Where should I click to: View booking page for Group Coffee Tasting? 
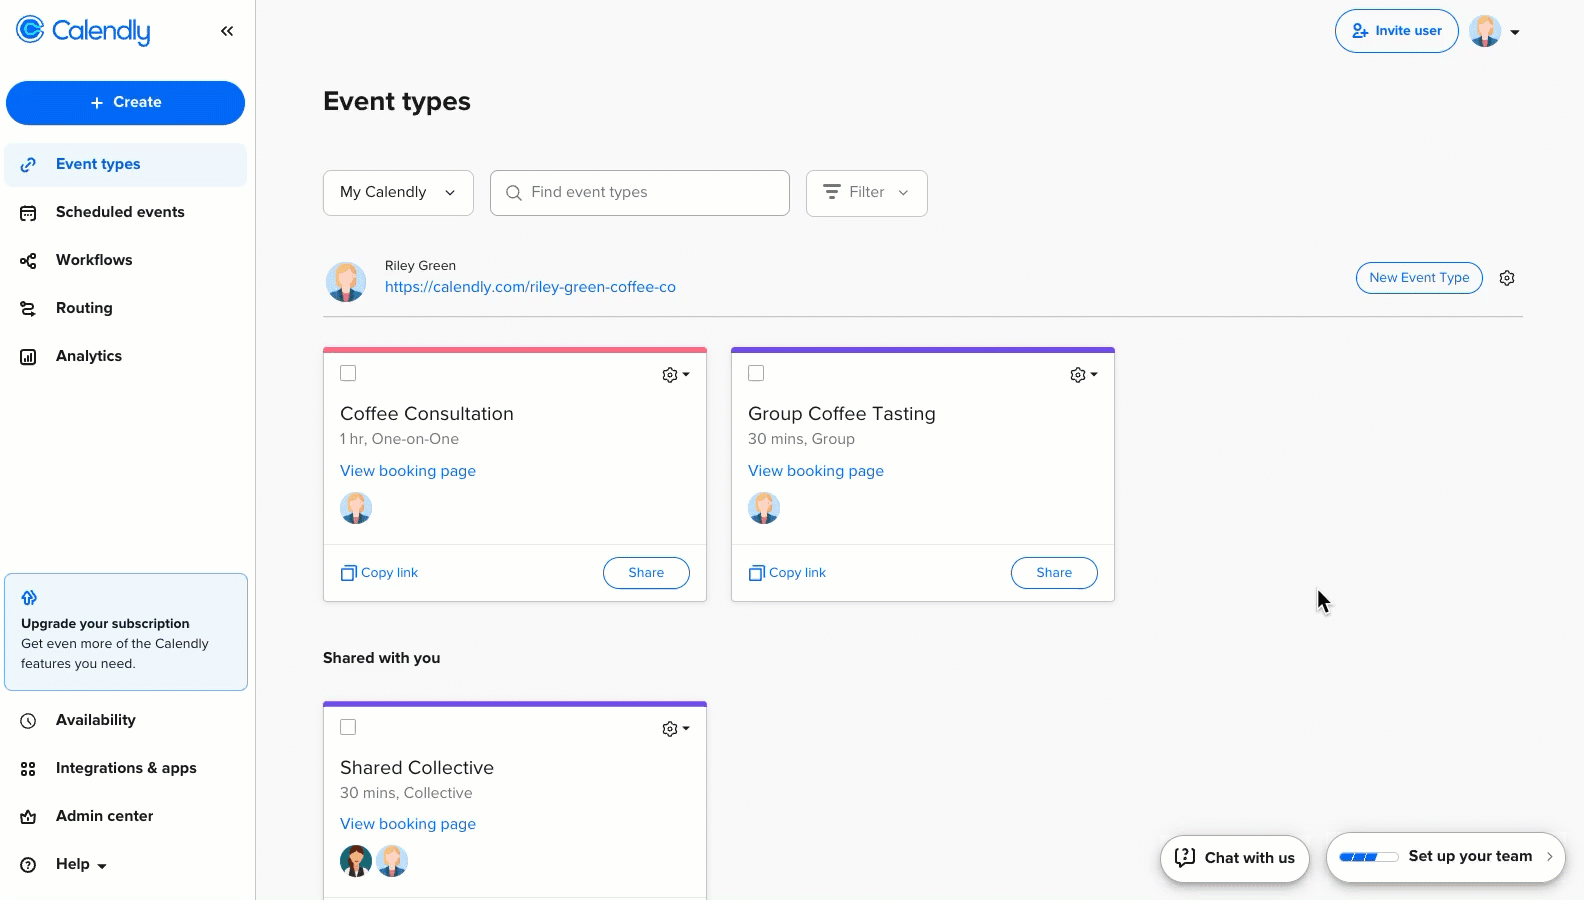pos(816,471)
